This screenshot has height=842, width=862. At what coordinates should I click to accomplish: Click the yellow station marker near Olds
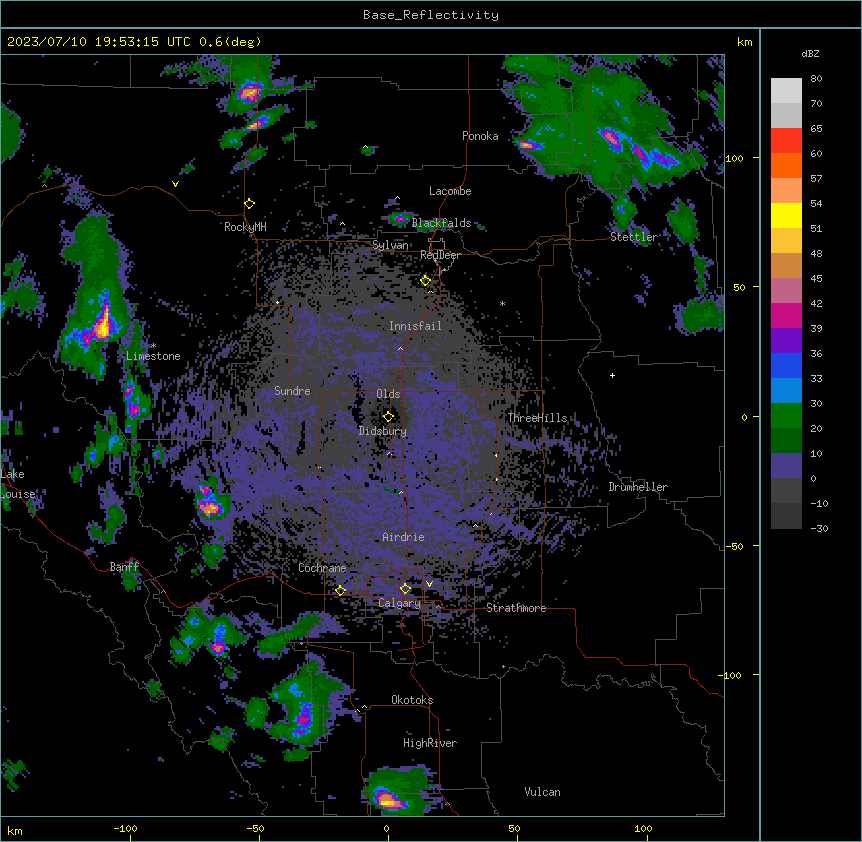coord(388,416)
